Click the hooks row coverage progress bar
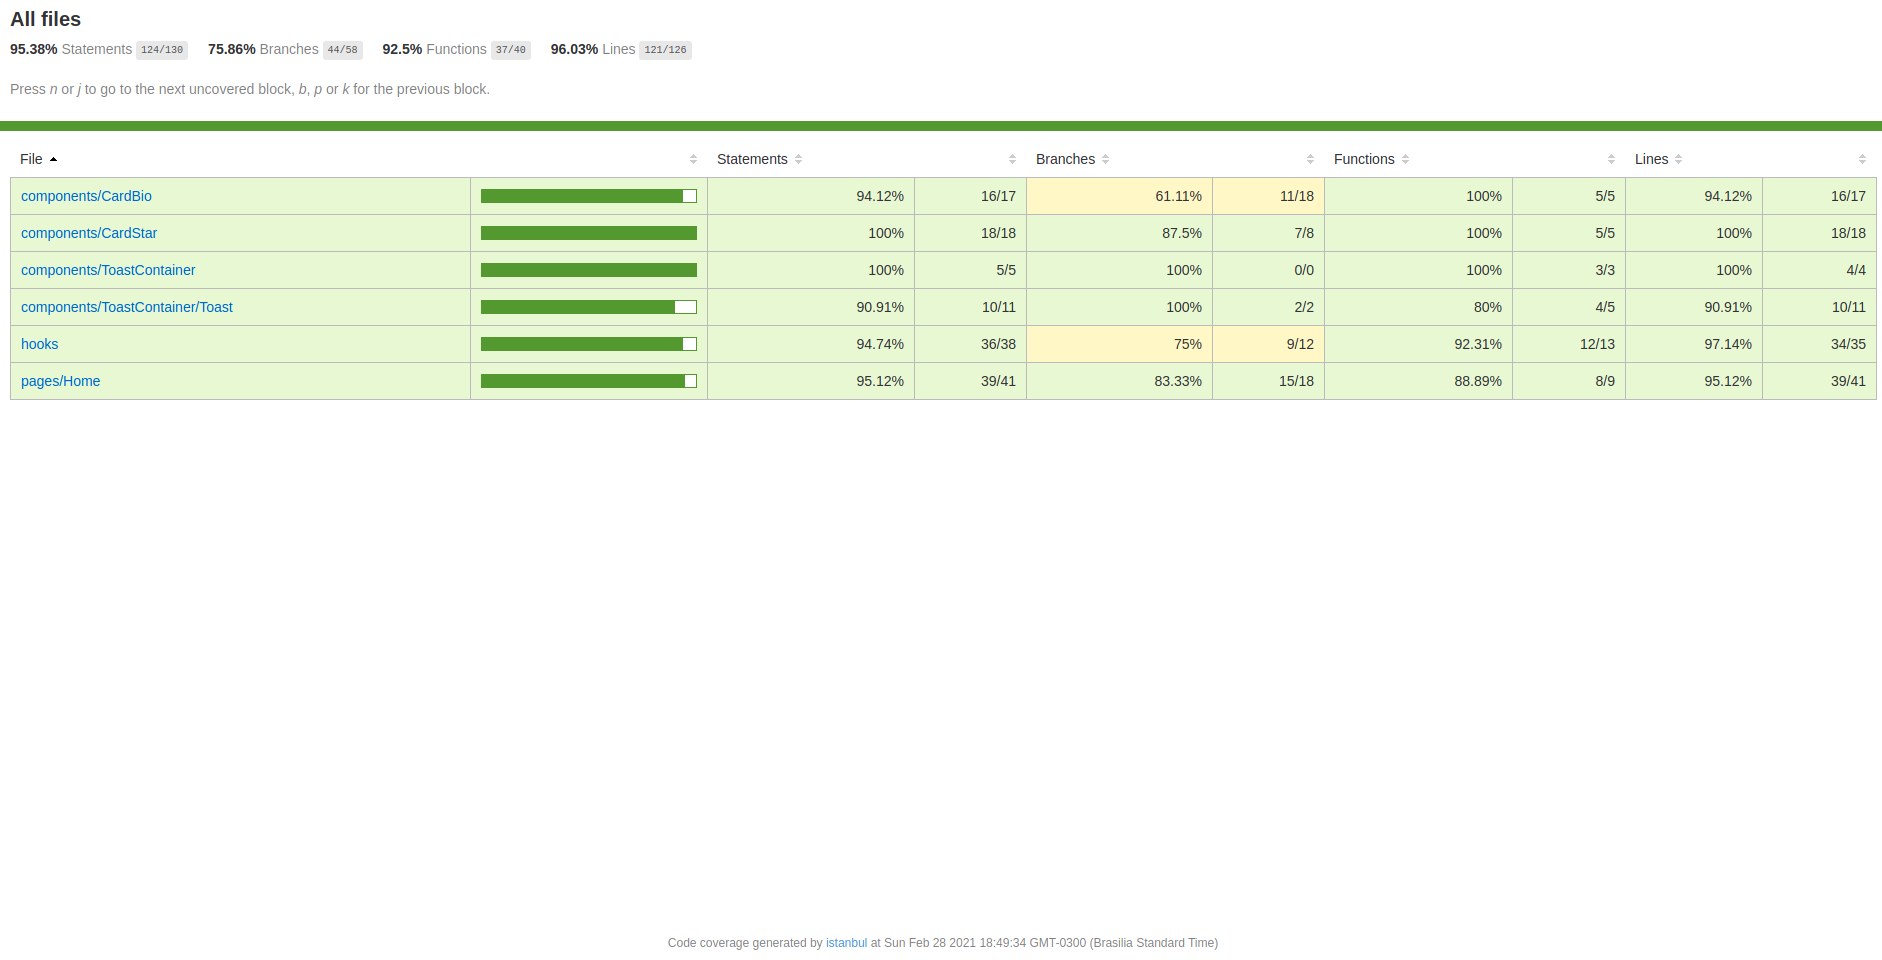This screenshot has width=1882, height=960. [x=588, y=343]
